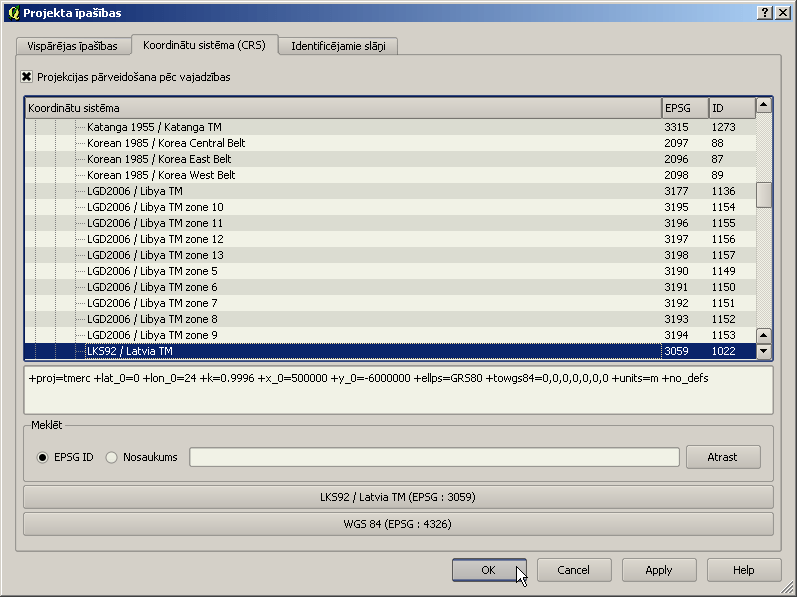Select the Nosaukums radio button
797x597 pixels.
point(111,457)
